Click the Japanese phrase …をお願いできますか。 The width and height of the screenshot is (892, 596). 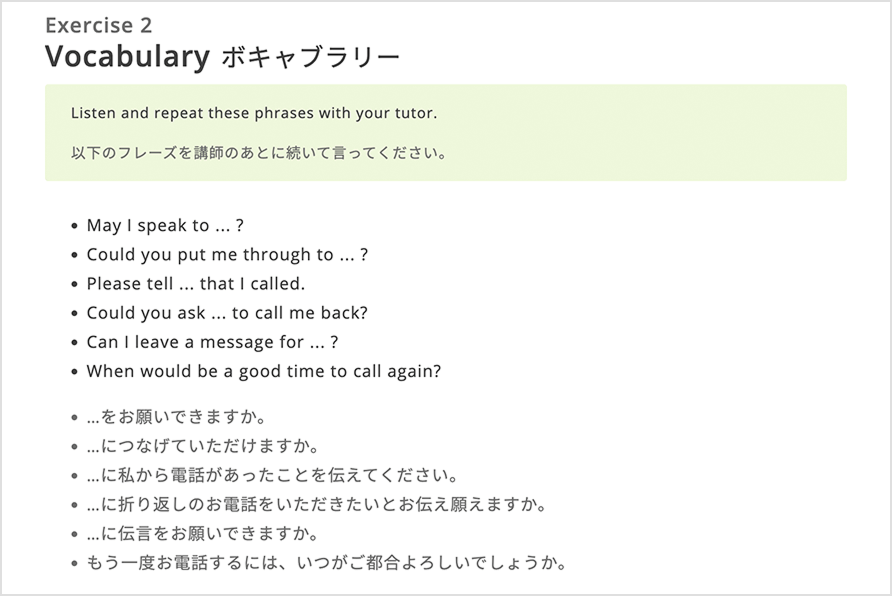point(176,417)
